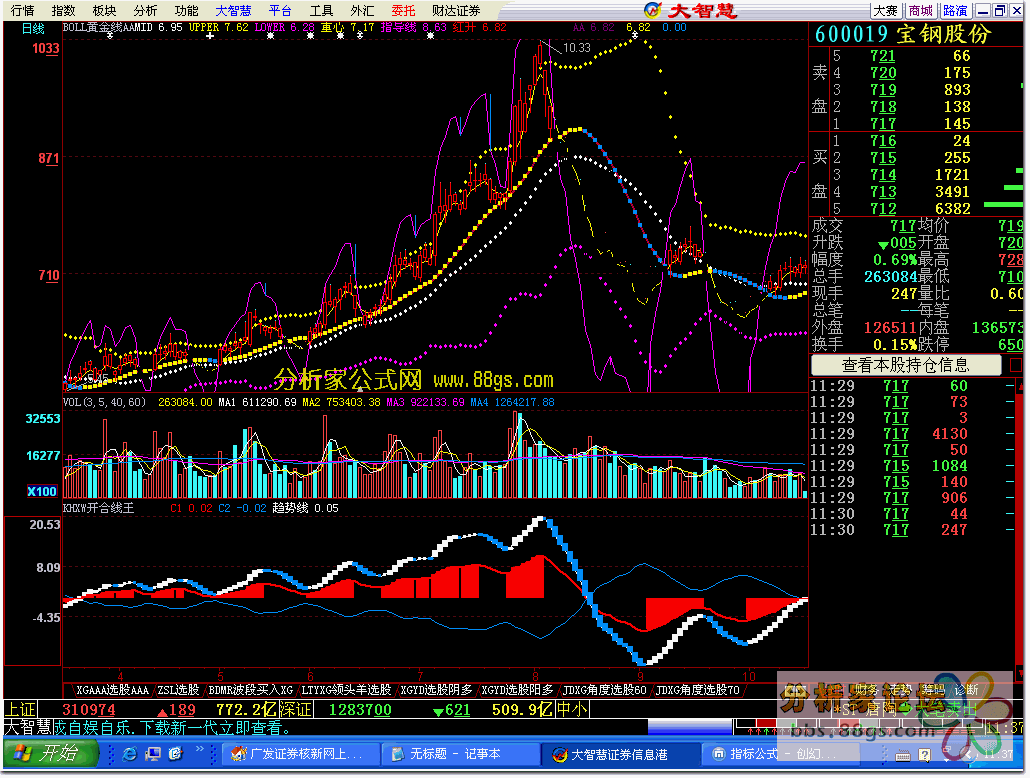Click the show desktop quick launch icon
The image size is (1030, 778).
(153, 754)
